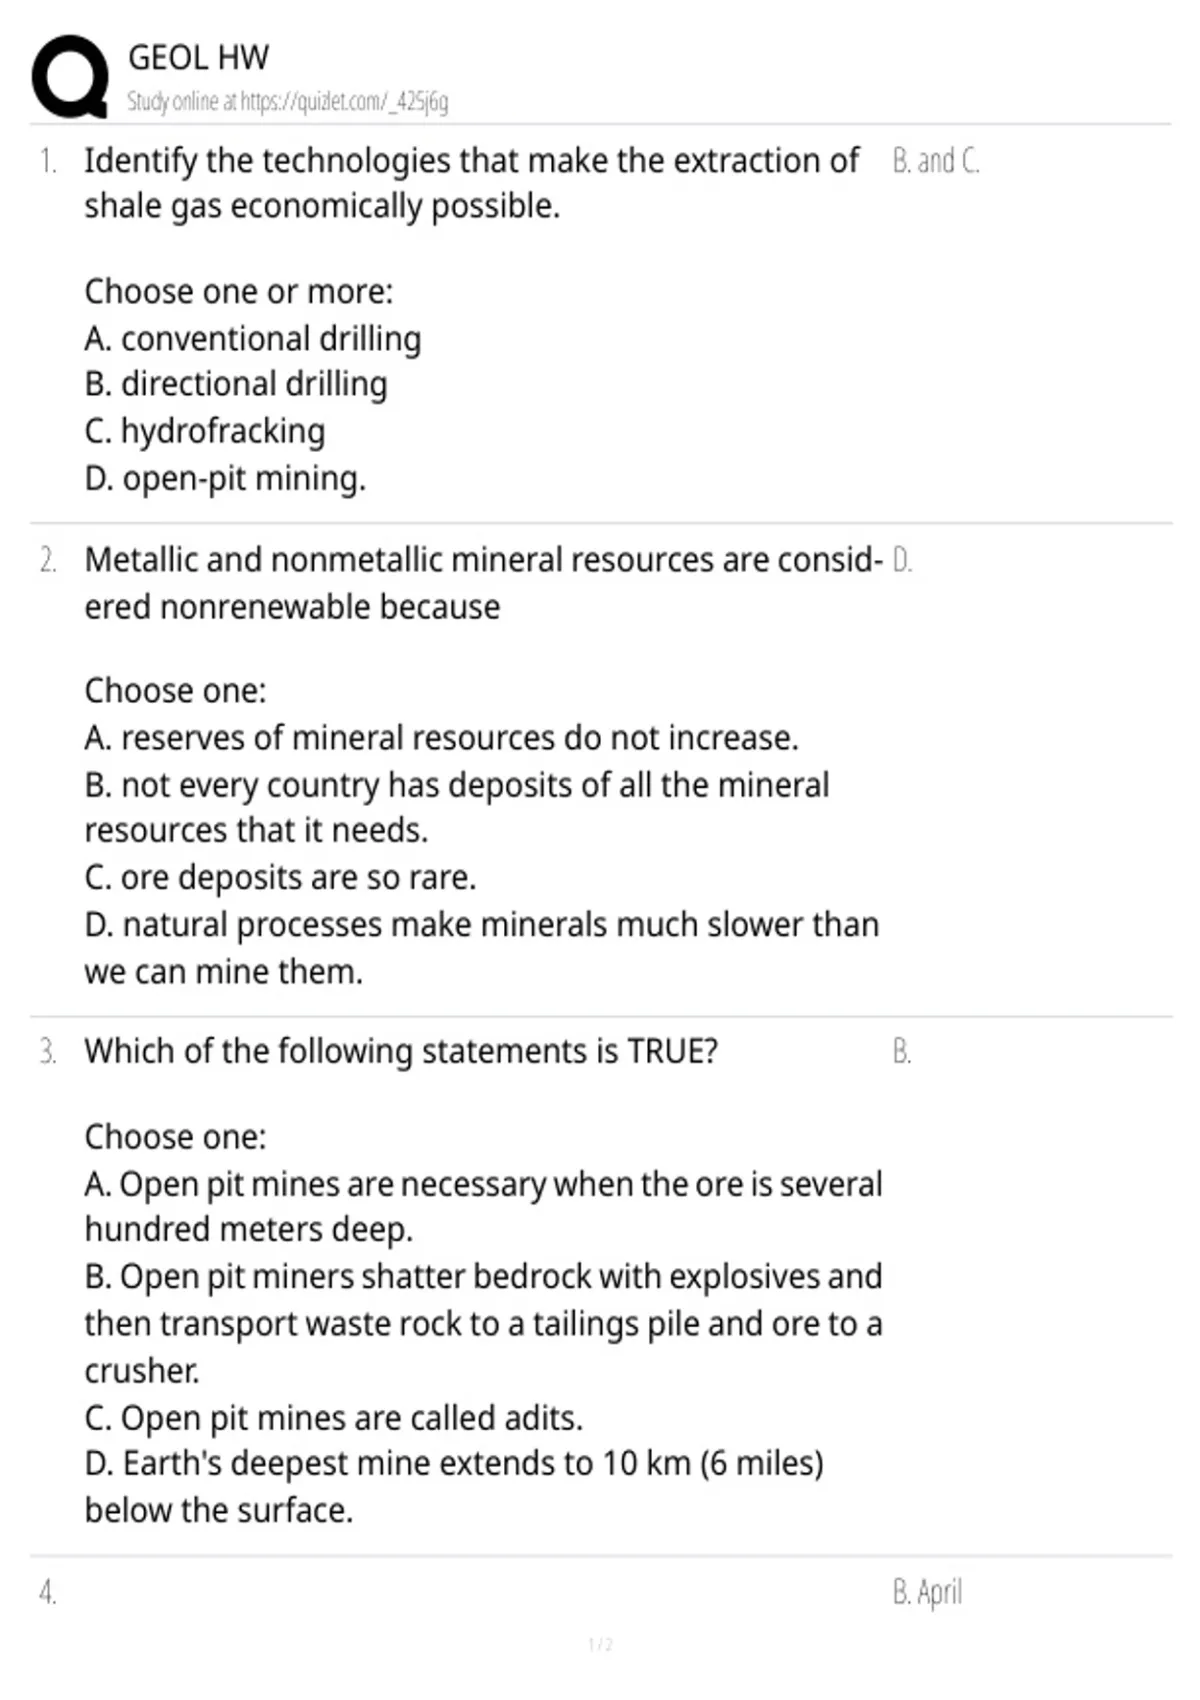Select answer A. conventional drilling

coord(253,338)
